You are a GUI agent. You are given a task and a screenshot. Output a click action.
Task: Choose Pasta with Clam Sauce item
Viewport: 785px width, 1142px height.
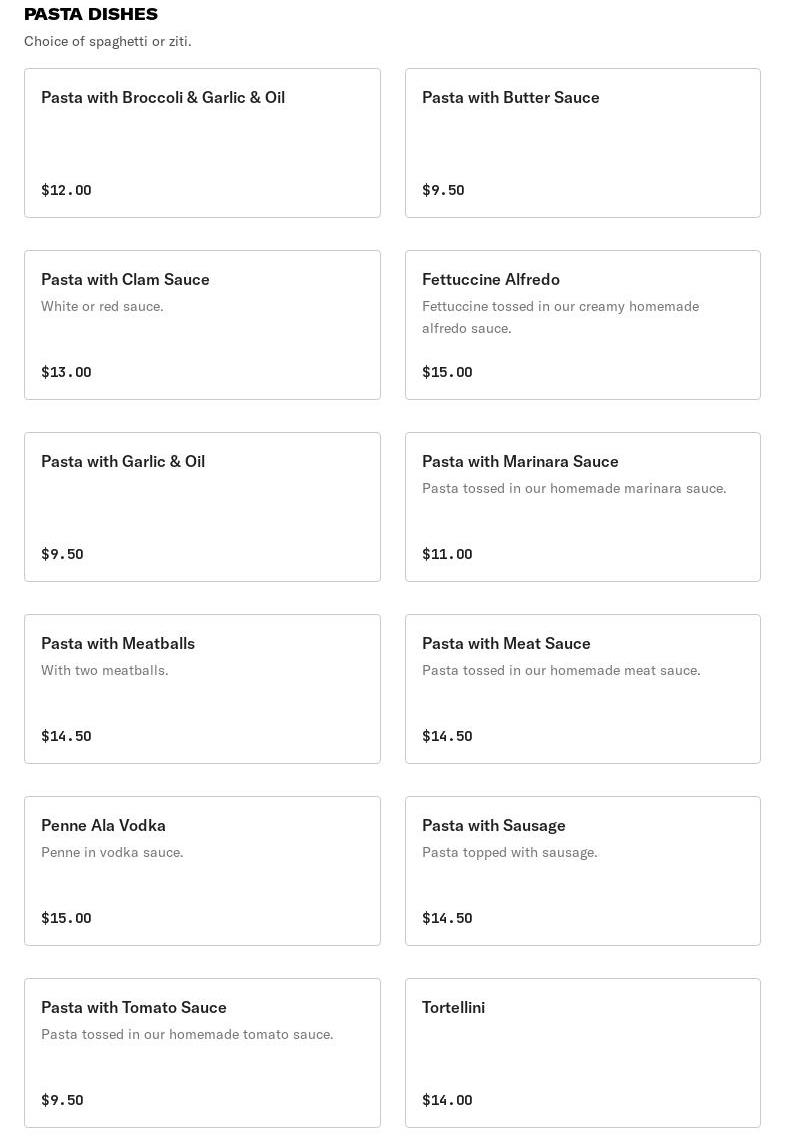pos(202,325)
